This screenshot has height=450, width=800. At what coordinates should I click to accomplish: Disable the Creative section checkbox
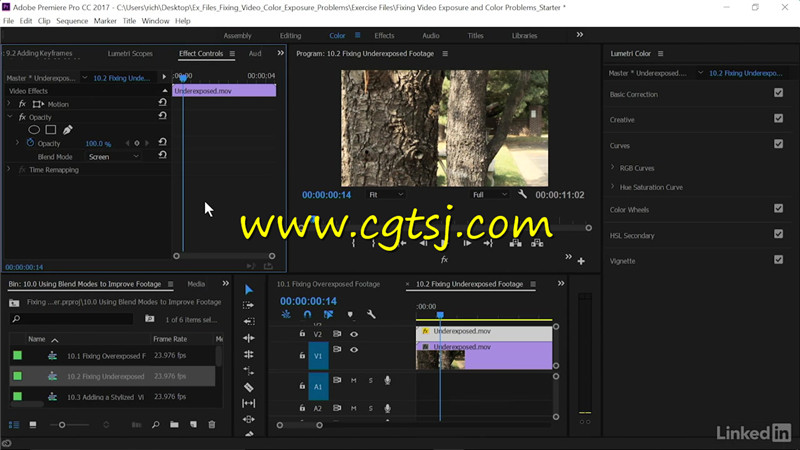(778, 118)
